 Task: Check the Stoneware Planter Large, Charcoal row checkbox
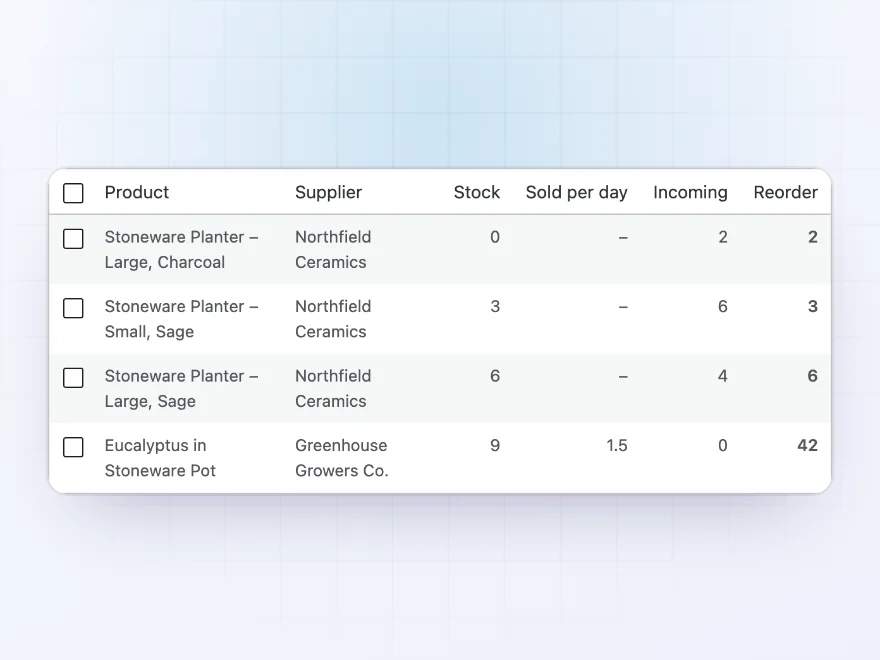[73, 239]
